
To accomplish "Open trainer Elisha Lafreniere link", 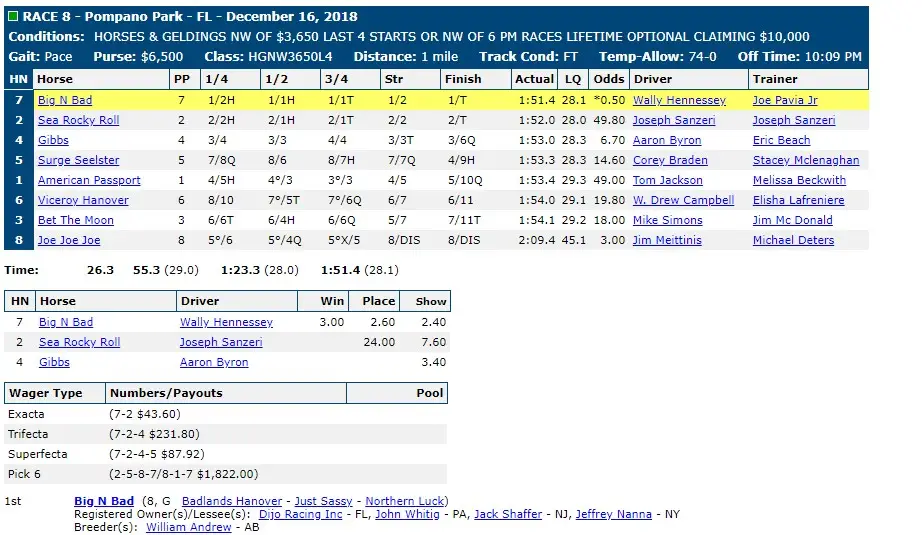I will (799, 200).
